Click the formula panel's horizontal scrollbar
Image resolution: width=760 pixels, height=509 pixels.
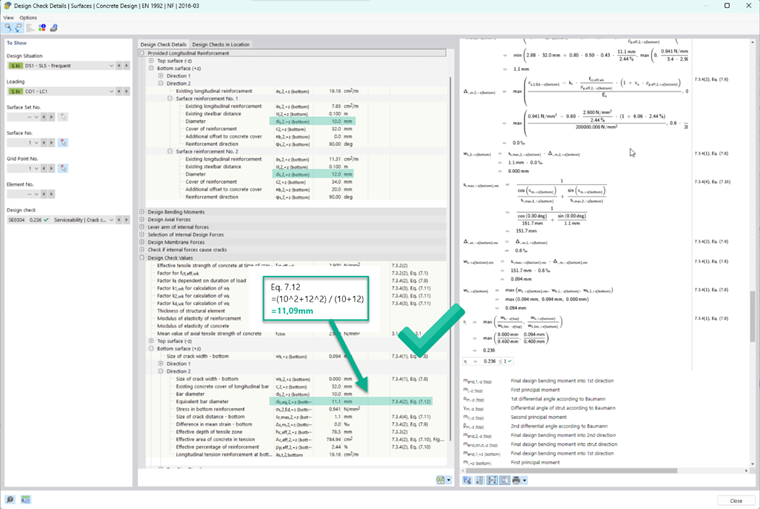pos(571,471)
